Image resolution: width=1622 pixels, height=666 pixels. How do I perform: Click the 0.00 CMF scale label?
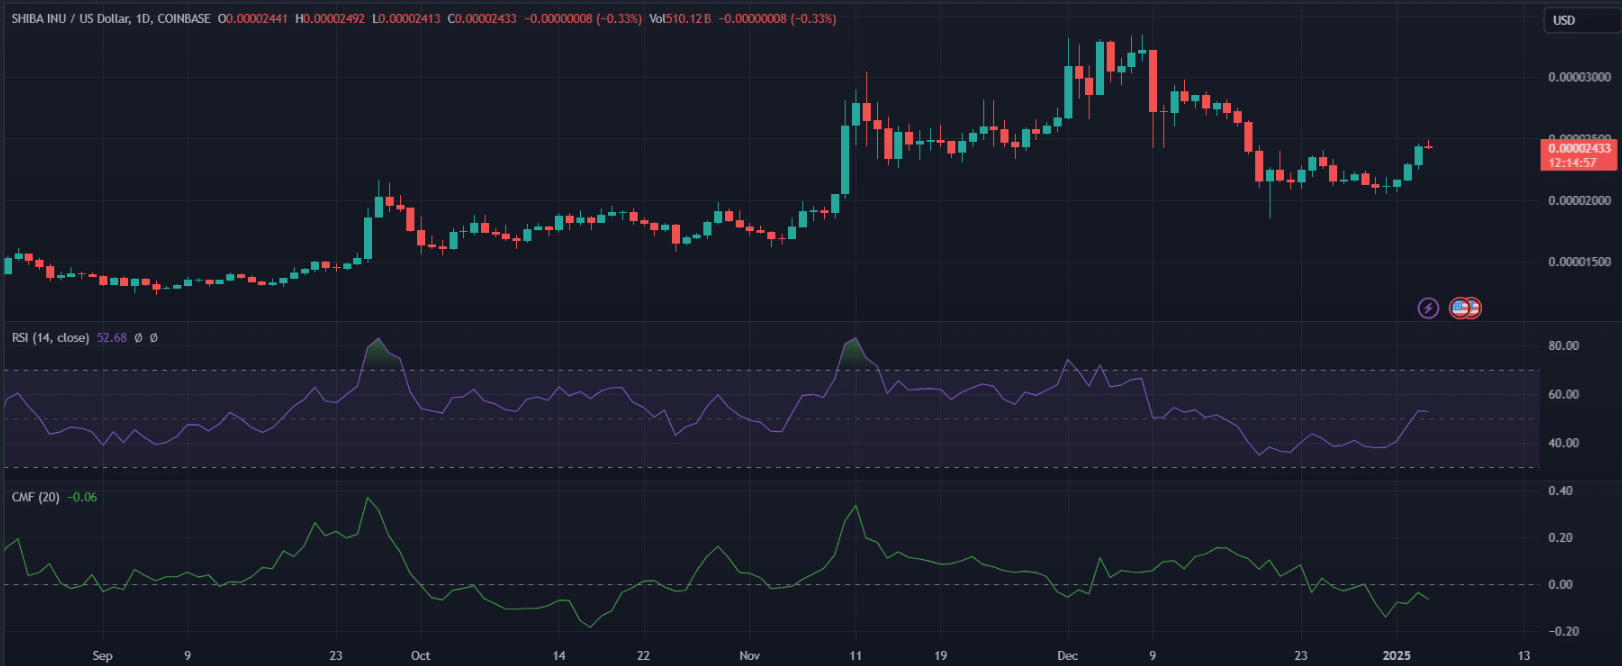pyautogui.click(x=1560, y=585)
